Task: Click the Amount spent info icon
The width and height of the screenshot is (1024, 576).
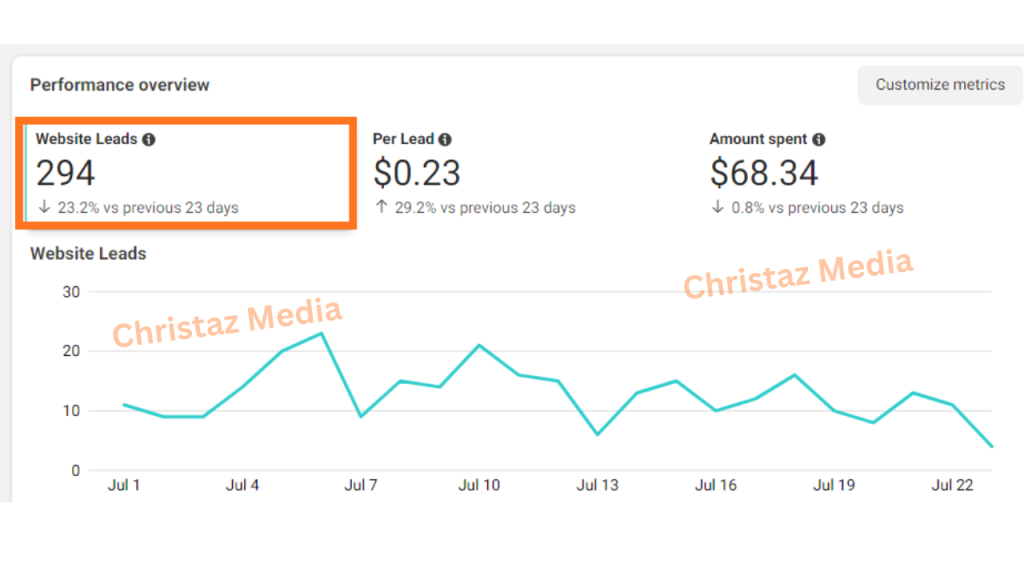Action: tap(819, 140)
